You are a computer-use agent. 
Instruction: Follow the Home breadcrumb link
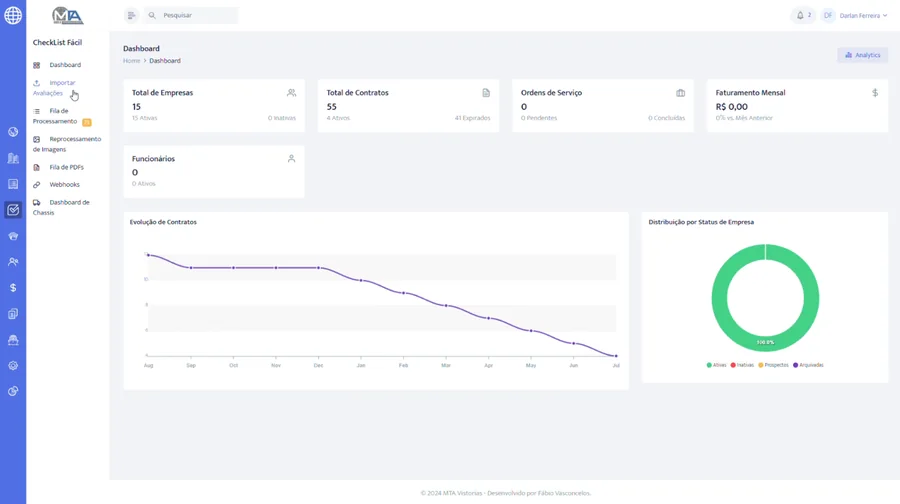coord(131,61)
